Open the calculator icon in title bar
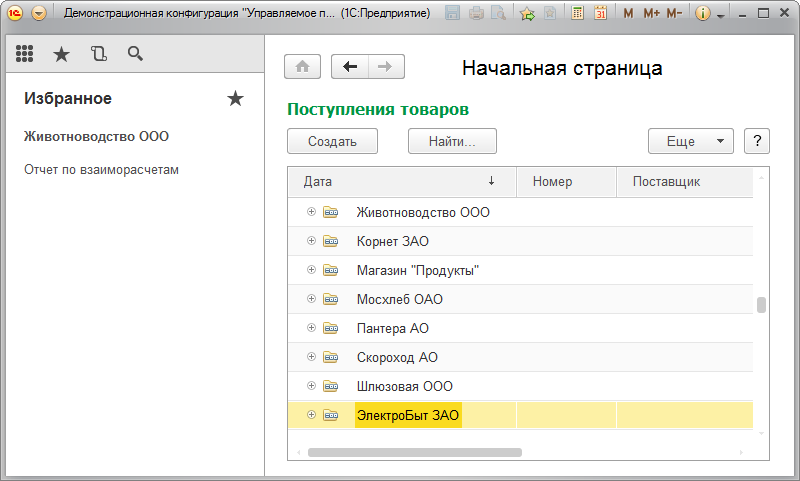 tap(578, 14)
